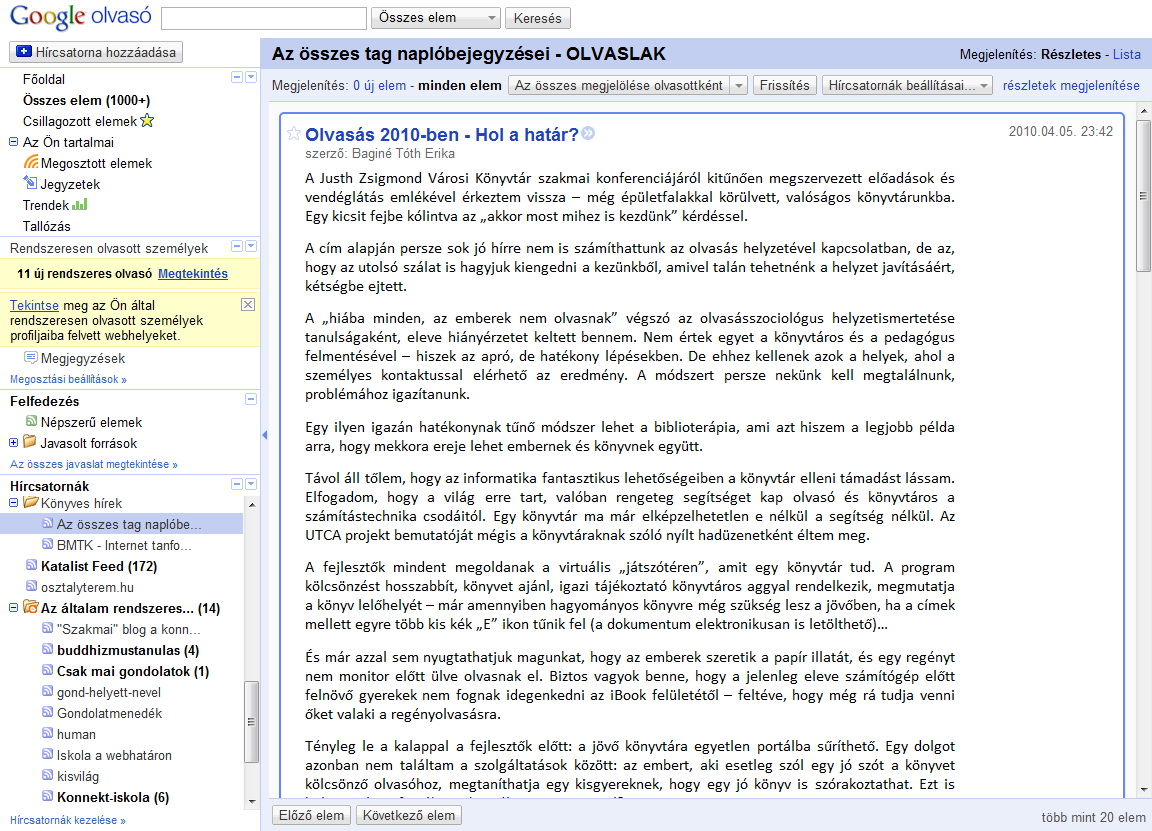Open options menu of Rendszeresen olvasott személyek
Image resolution: width=1152 pixels, height=831 pixels.
[x=251, y=246]
